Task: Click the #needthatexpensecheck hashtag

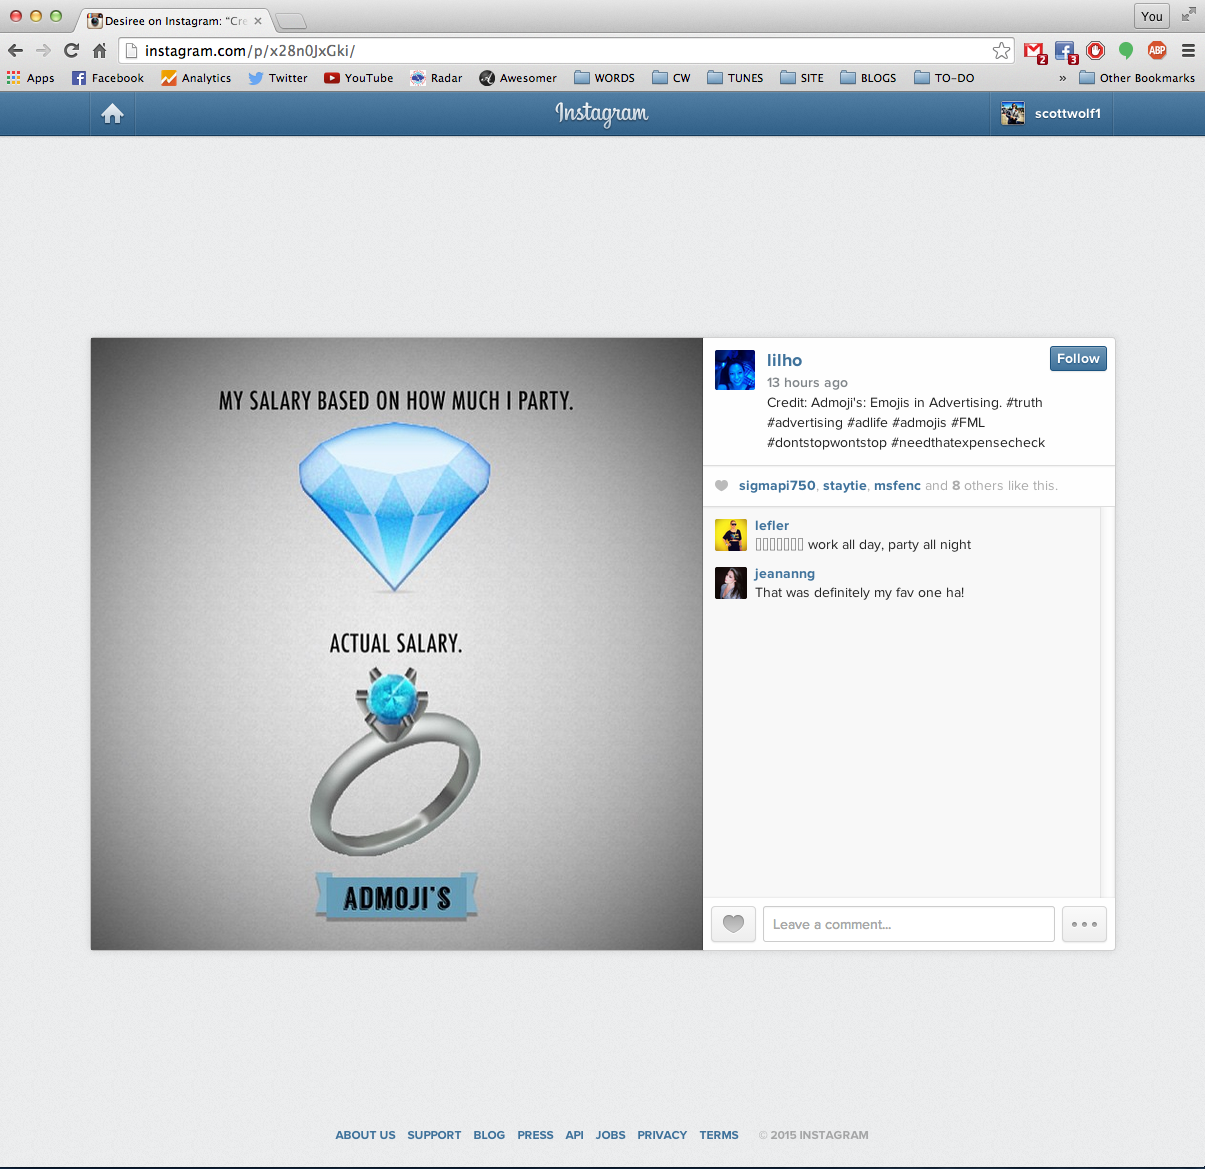Action: click(x=968, y=442)
